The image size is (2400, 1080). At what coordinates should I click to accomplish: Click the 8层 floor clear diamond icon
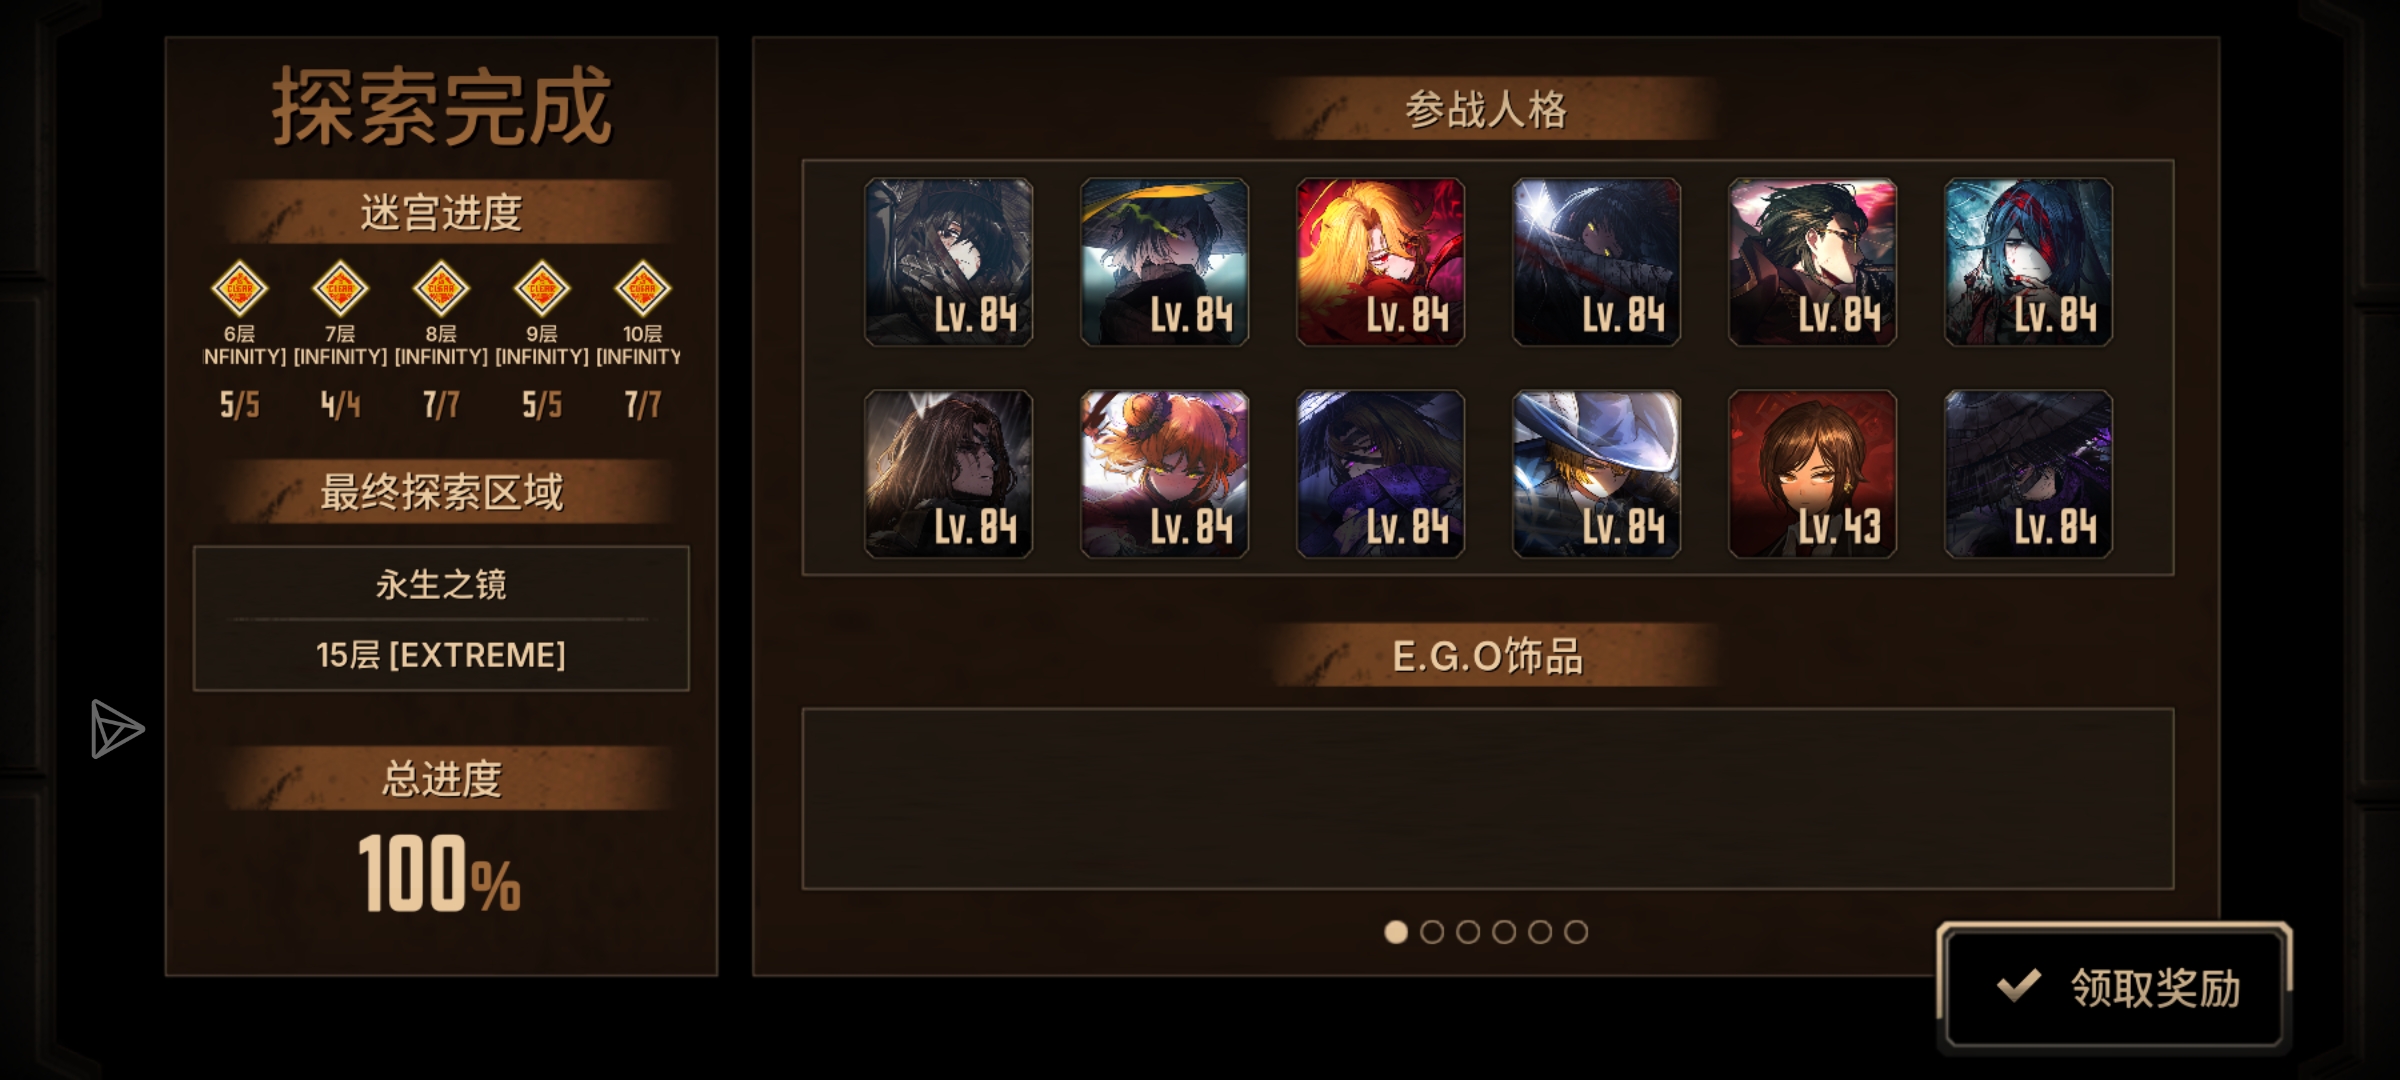coord(441,289)
